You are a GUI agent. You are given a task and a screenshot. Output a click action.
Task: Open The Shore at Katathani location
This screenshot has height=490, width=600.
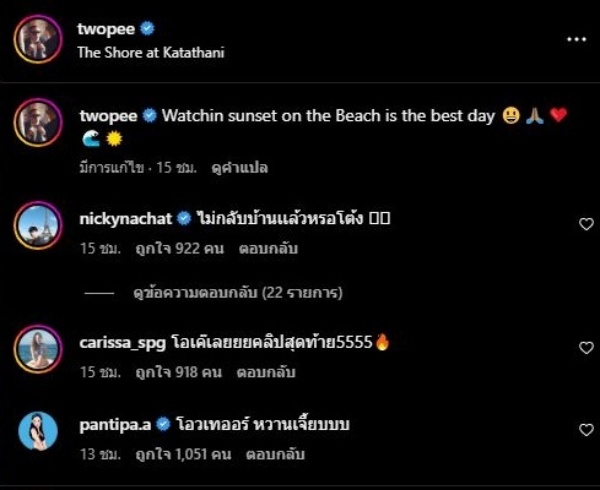tap(150, 53)
